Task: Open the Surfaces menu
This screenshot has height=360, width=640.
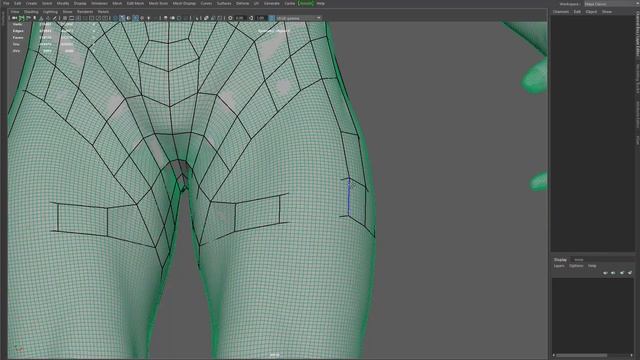Action: [224, 3]
